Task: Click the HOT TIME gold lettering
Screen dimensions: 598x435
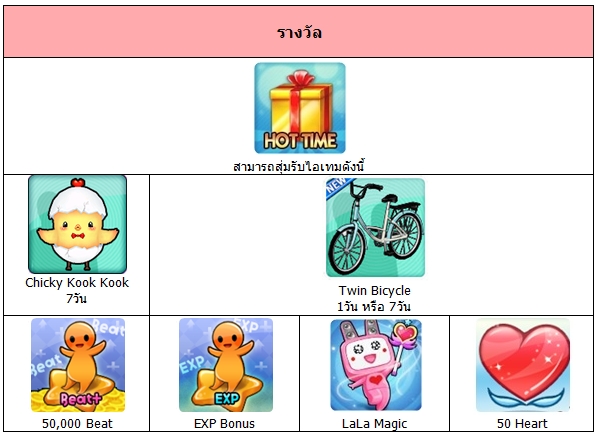Action: coord(301,140)
